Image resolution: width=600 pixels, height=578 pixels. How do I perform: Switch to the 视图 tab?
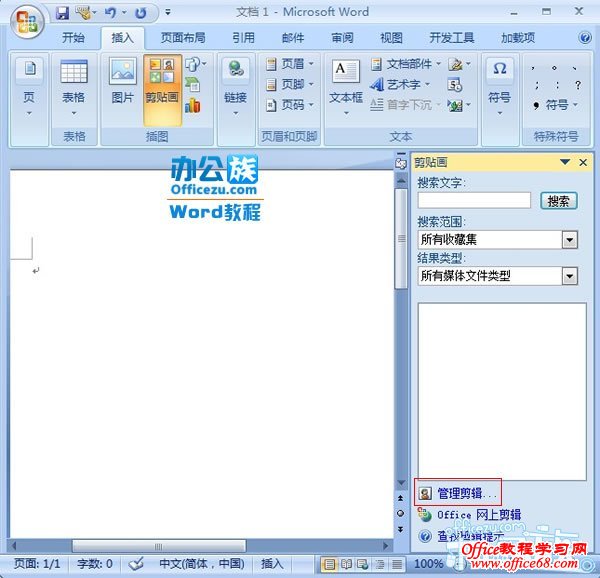pyautogui.click(x=391, y=38)
